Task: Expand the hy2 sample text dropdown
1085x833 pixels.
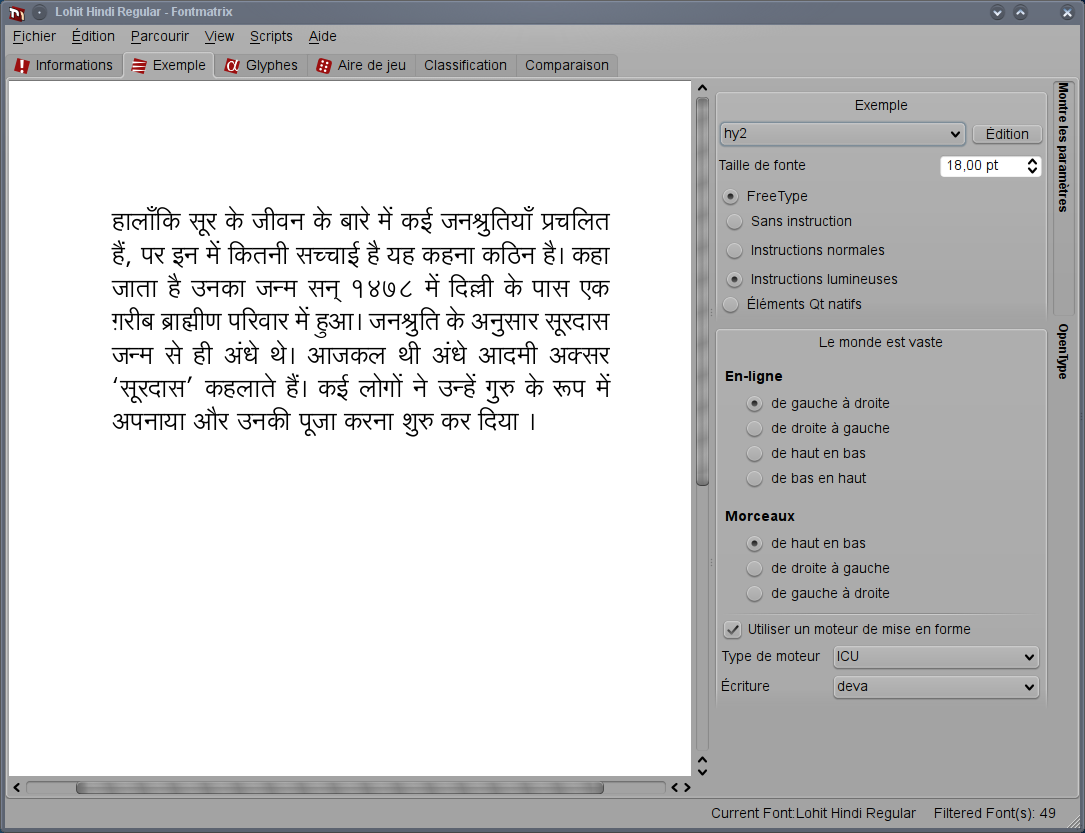Action: click(x=842, y=134)
